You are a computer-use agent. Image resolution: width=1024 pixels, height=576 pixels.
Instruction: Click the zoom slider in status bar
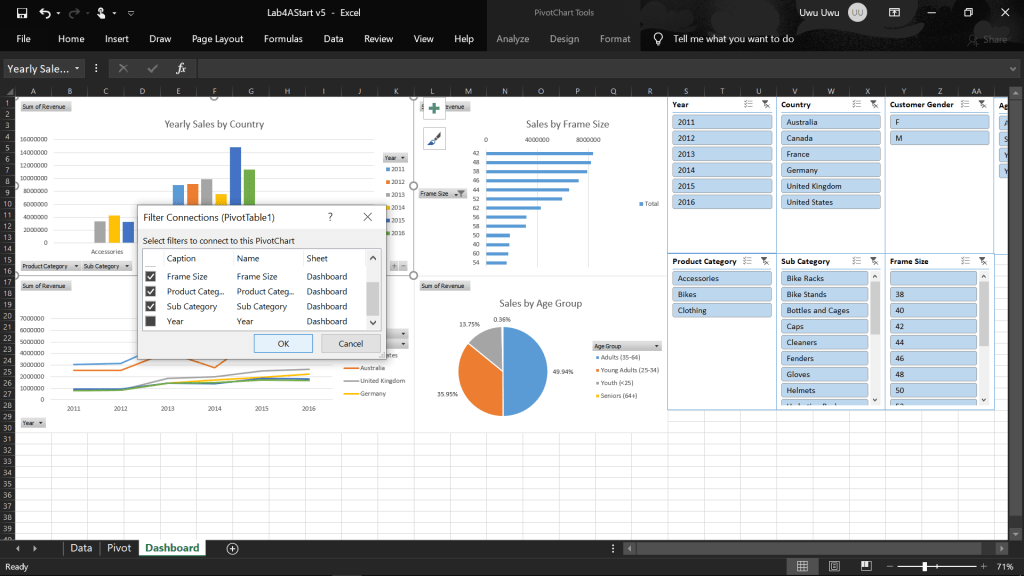[x=924, y=567]
